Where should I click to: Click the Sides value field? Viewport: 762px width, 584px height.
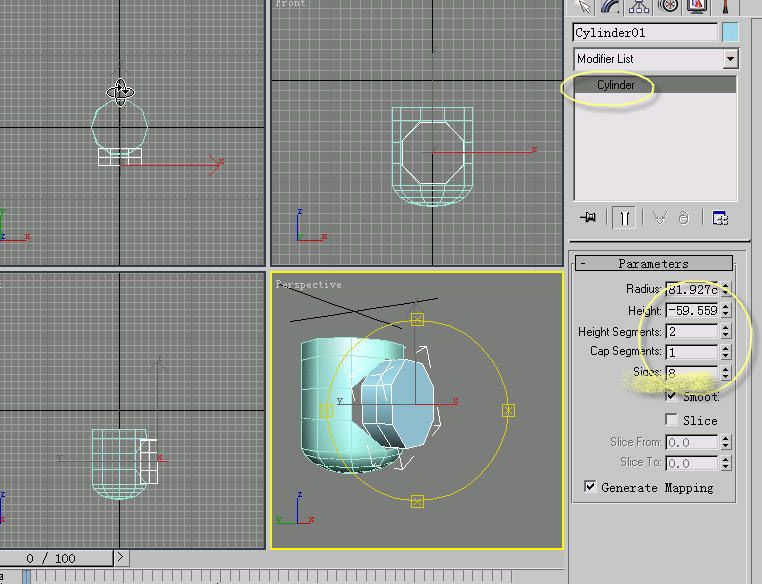[x=692, y=373]
